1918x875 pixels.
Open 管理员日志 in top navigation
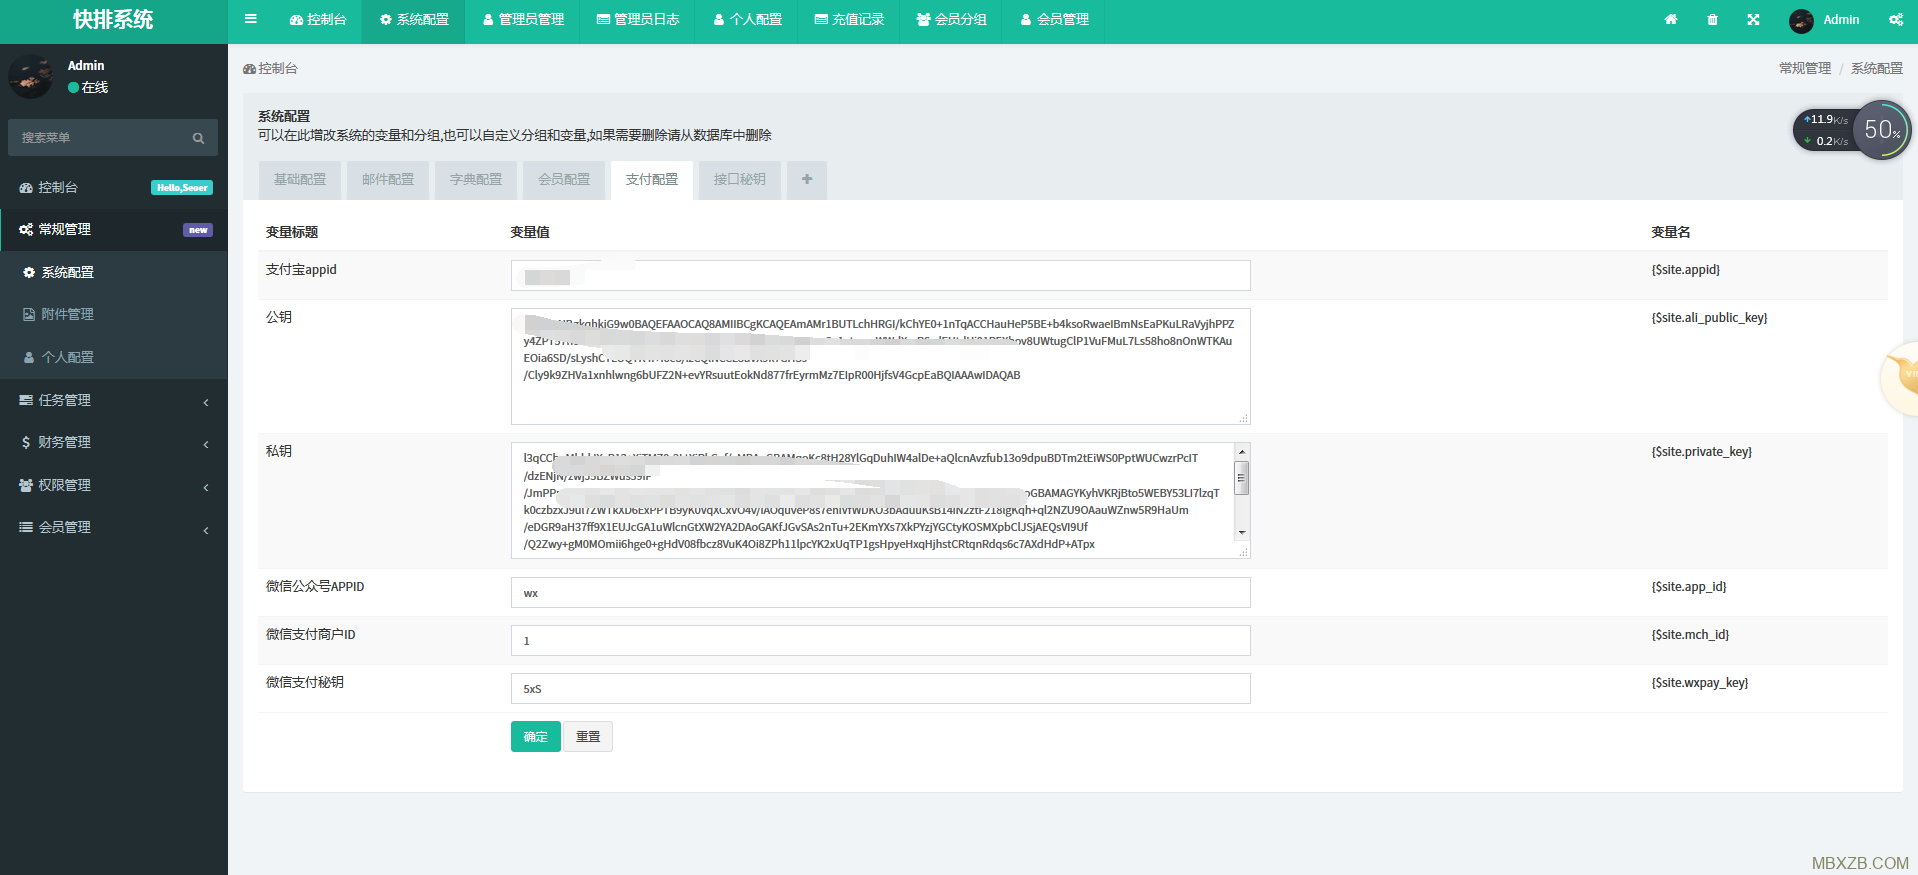(x=638, y=19)
